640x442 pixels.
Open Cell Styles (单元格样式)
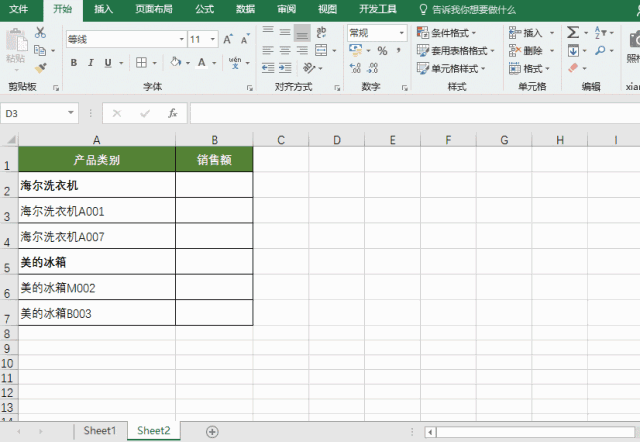click(x=451, y=68)
